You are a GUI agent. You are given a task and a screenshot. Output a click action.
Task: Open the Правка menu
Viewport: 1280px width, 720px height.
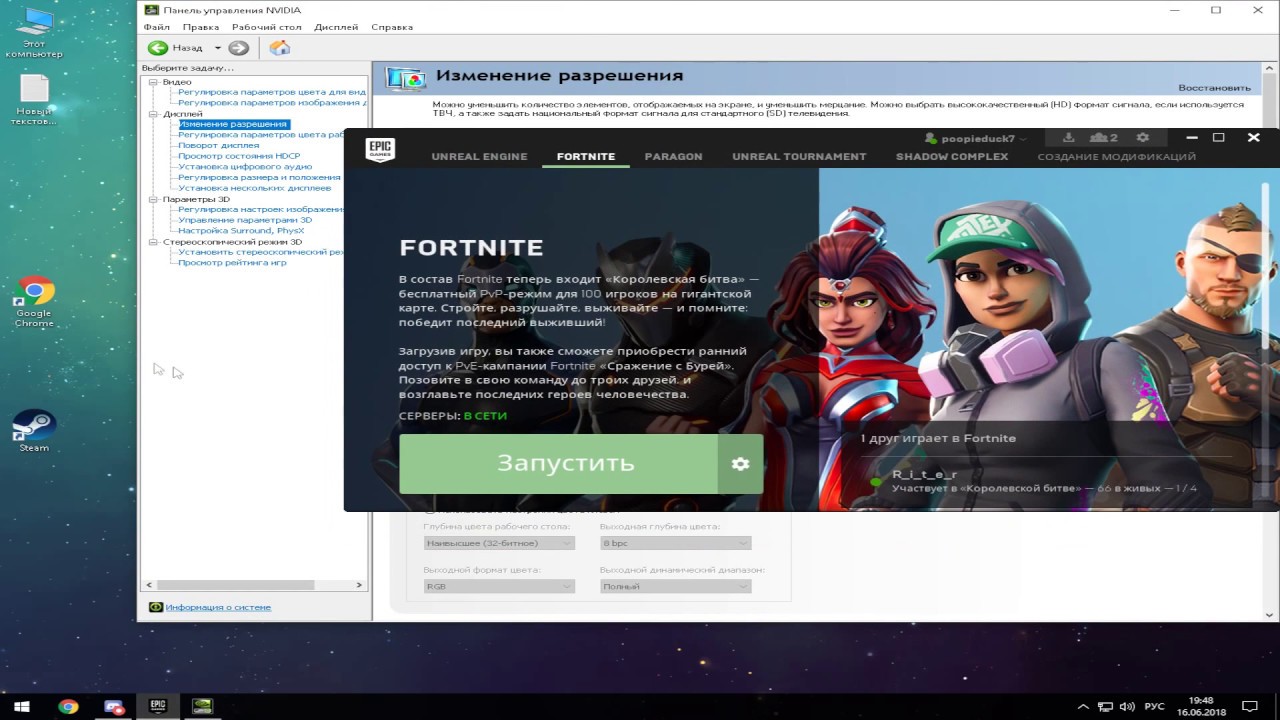201,27
